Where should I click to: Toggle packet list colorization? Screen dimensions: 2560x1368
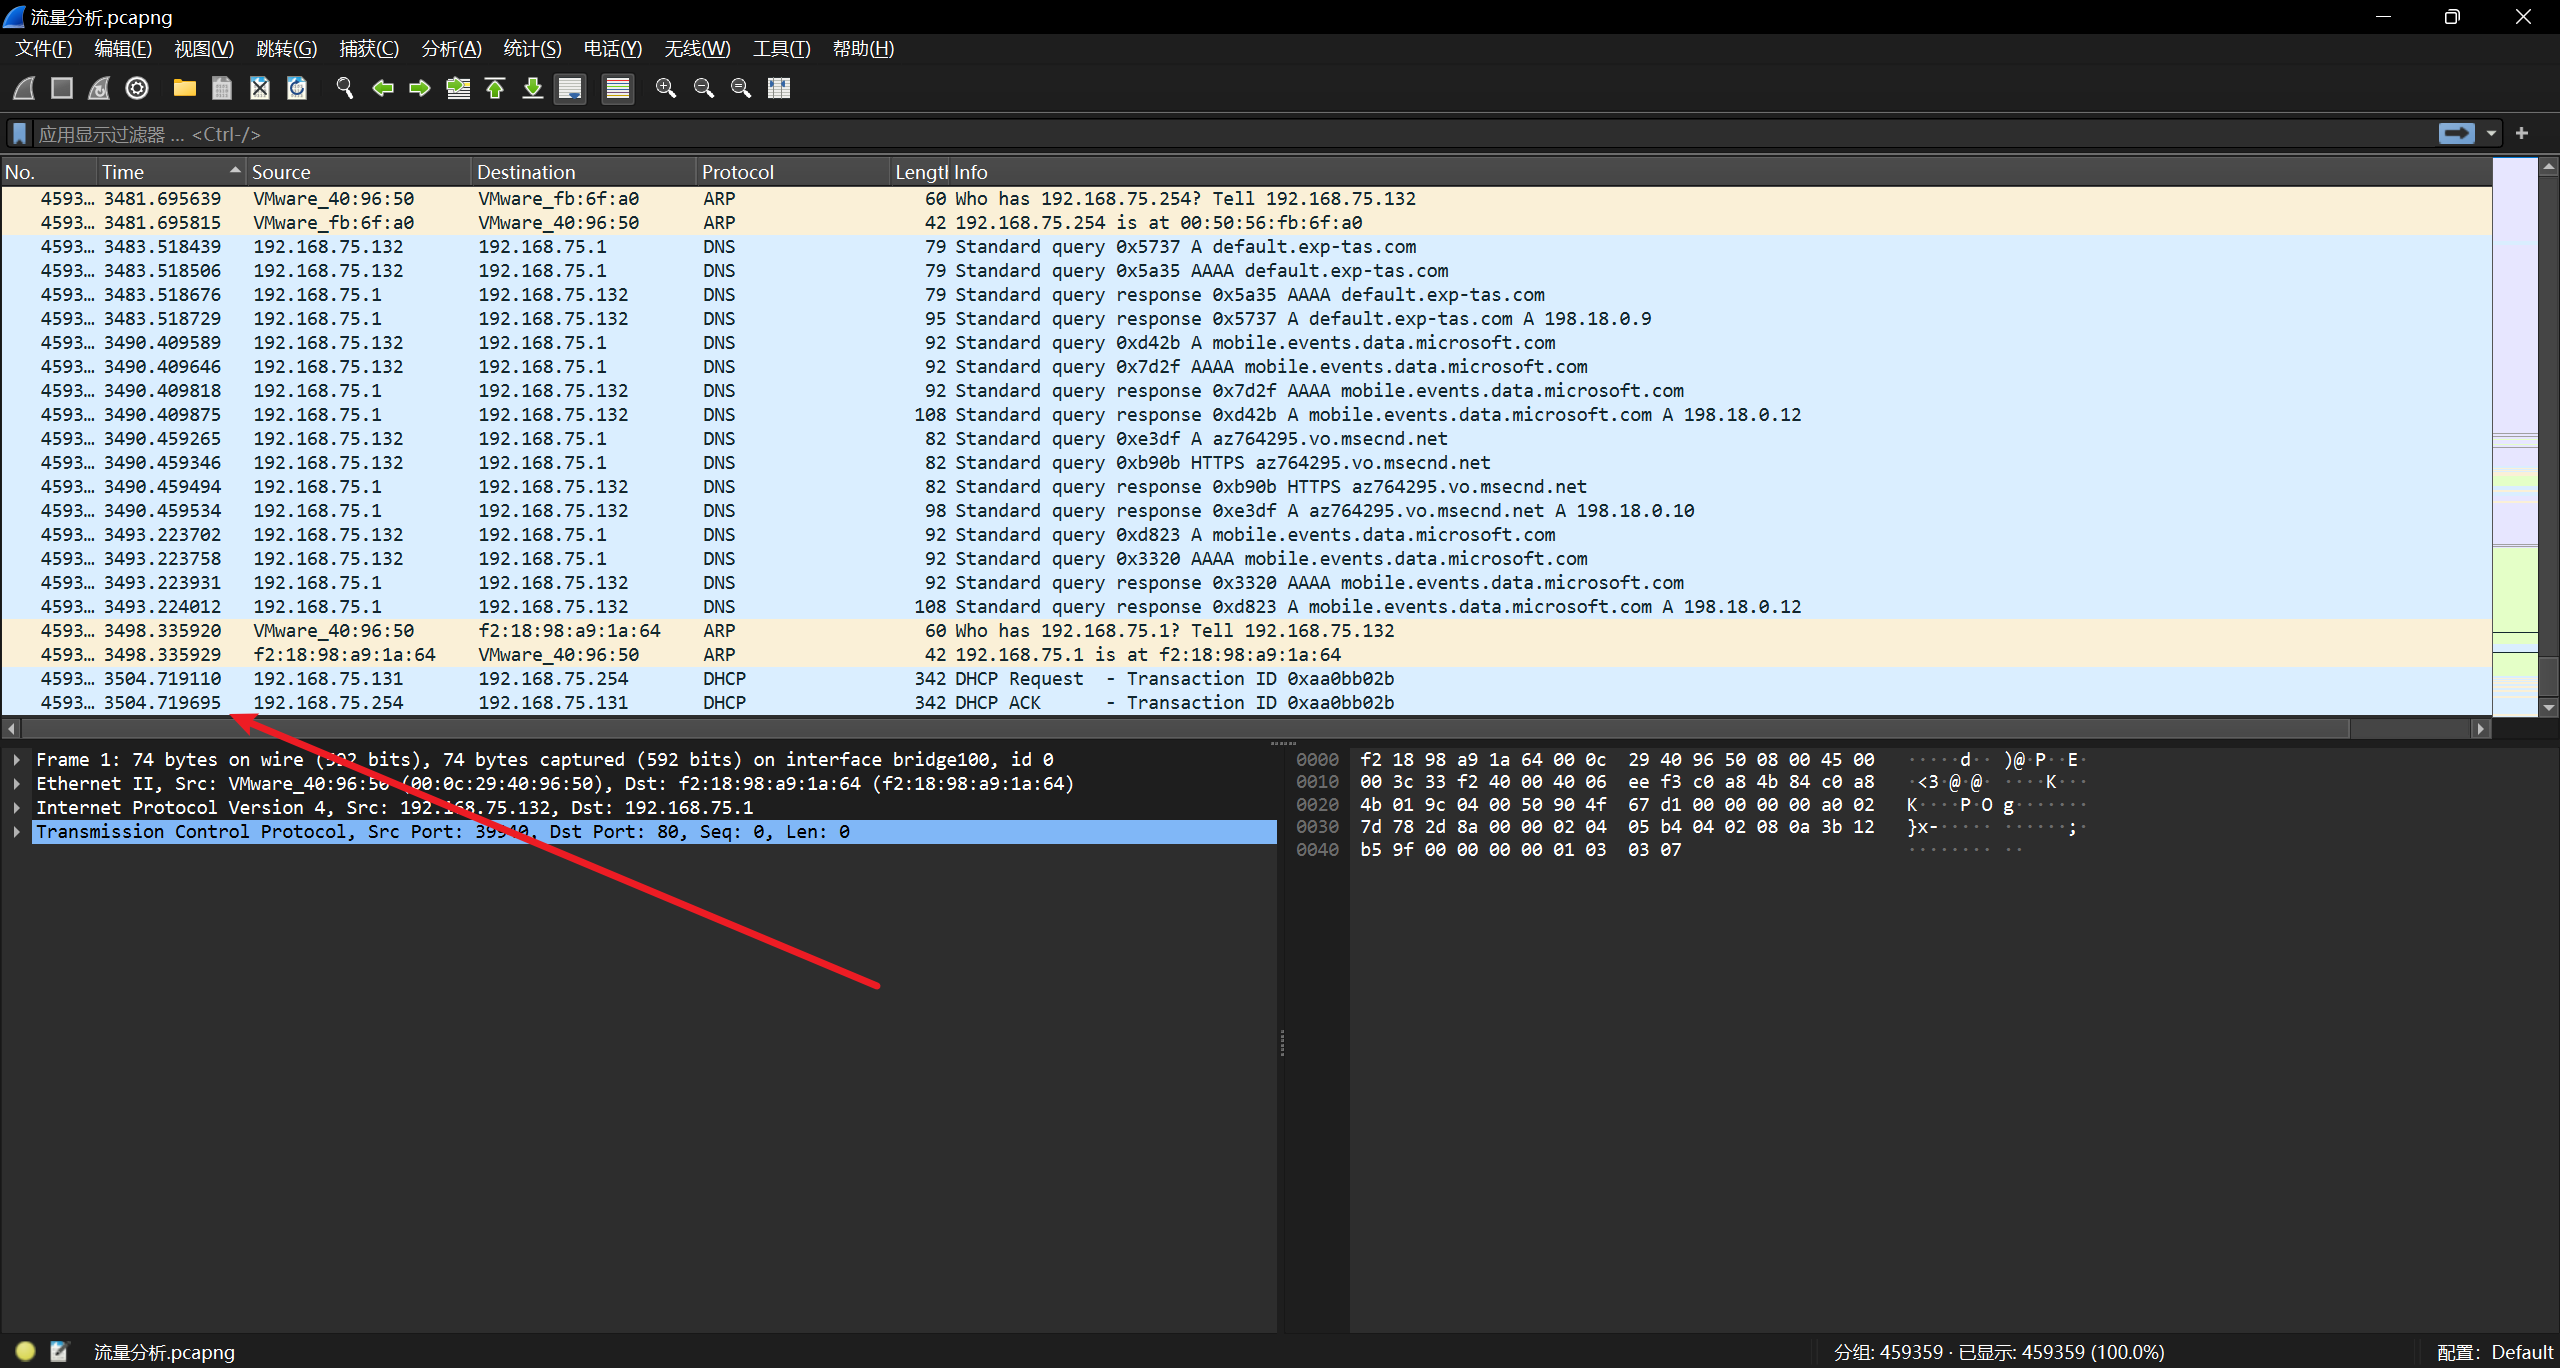tap(618, 88)
